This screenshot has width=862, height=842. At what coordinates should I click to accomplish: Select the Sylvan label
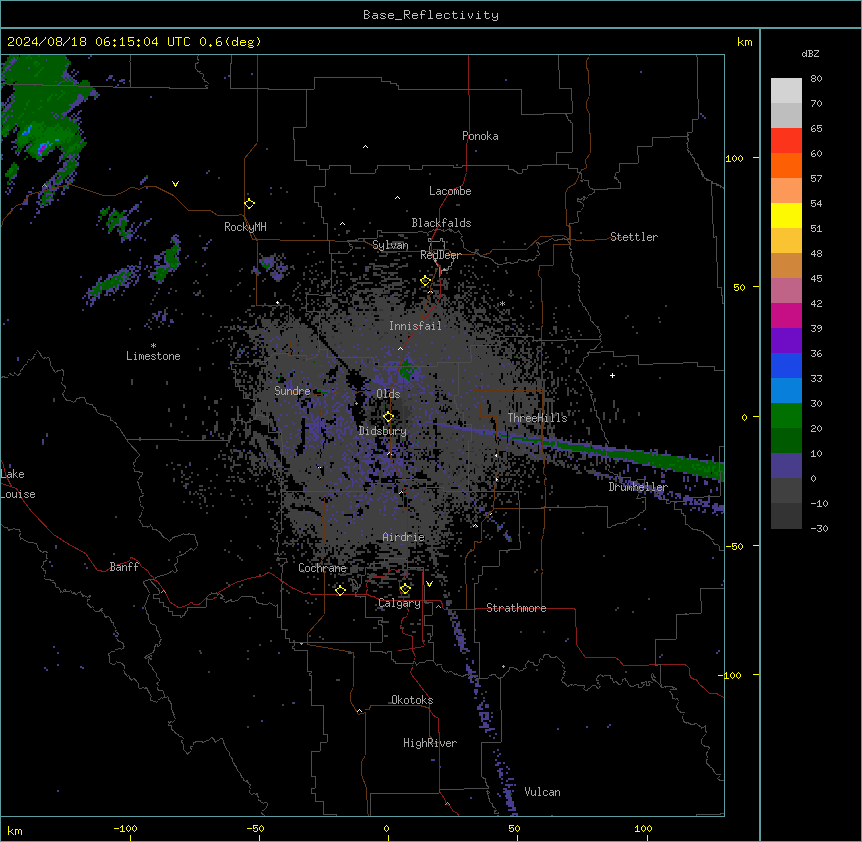[x=390, y=245]
